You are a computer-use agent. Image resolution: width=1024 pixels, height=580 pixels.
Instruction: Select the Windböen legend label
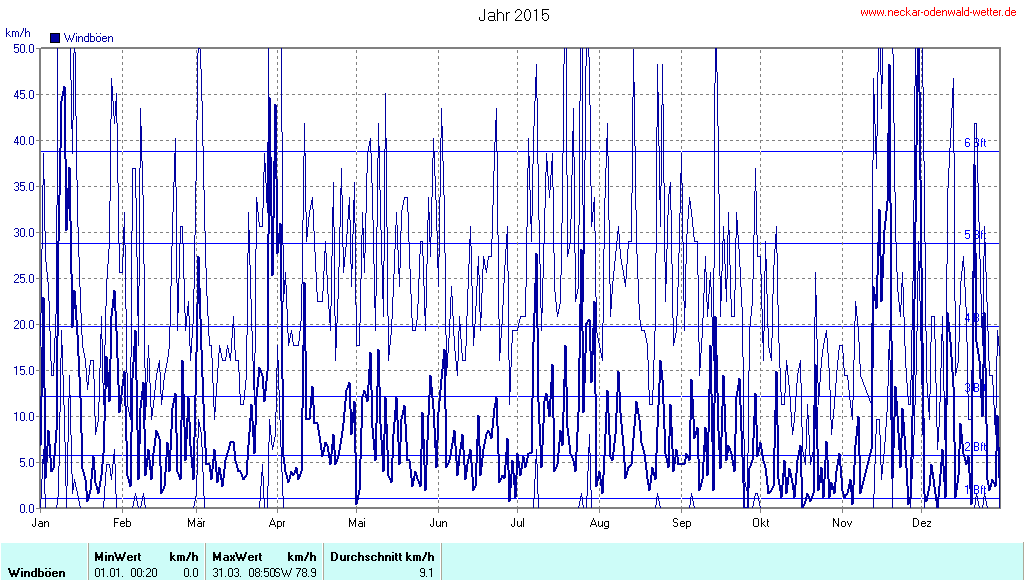(88, 38)
